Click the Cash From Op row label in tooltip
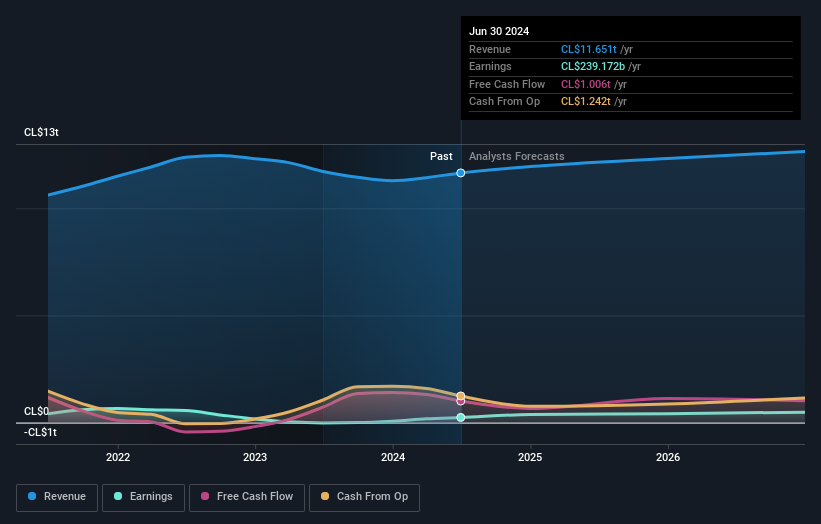The width and height of the screenshot is (821, 524). click(504, 102)
